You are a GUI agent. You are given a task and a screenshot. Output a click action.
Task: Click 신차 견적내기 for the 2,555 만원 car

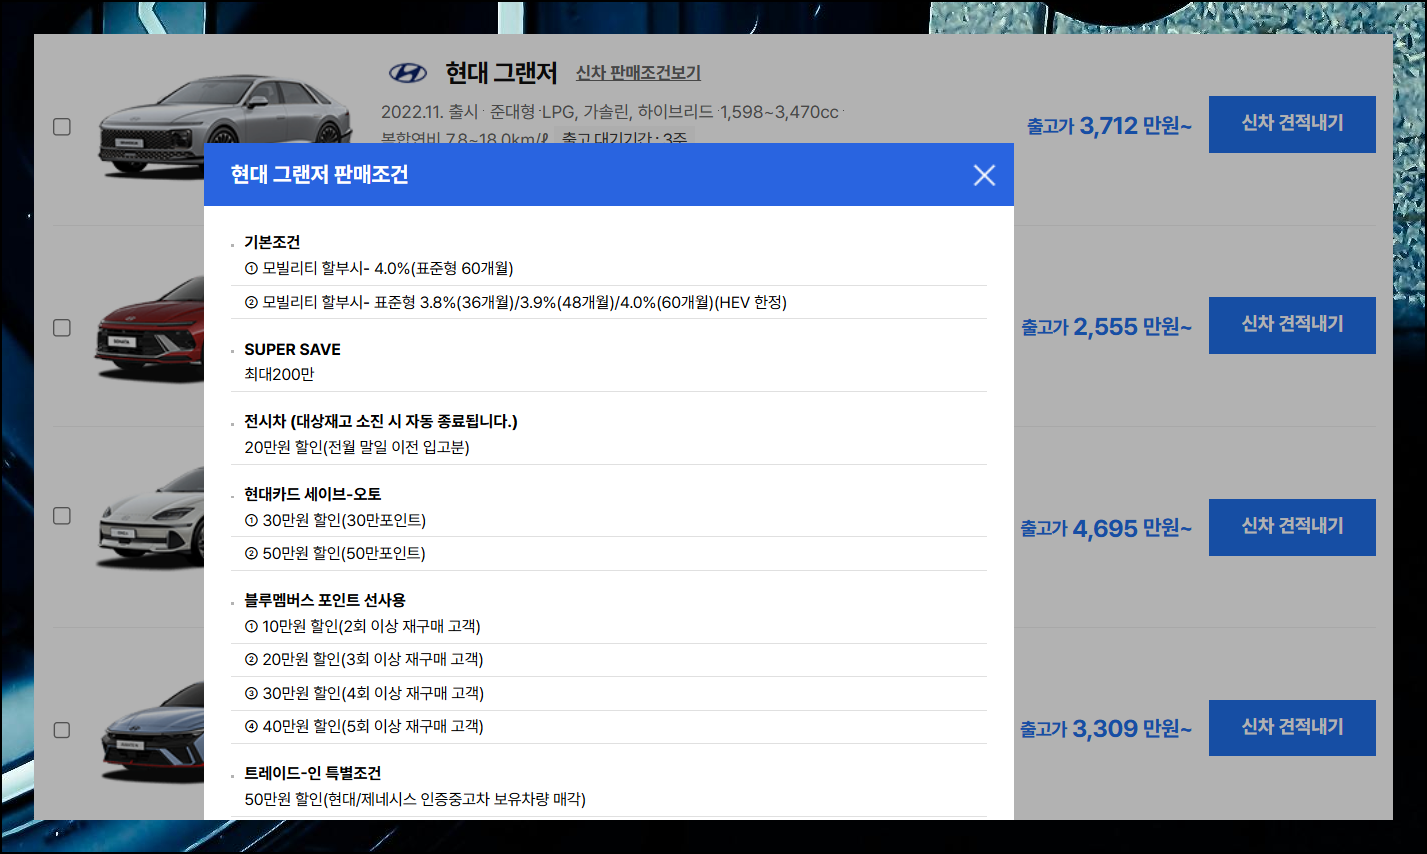(1292, 325)
